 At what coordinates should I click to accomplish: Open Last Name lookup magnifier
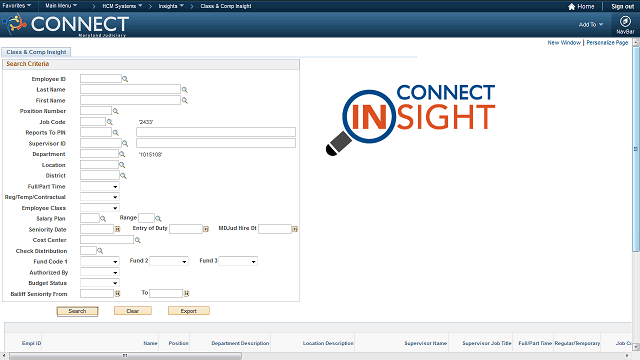click(x=184, y=90)
